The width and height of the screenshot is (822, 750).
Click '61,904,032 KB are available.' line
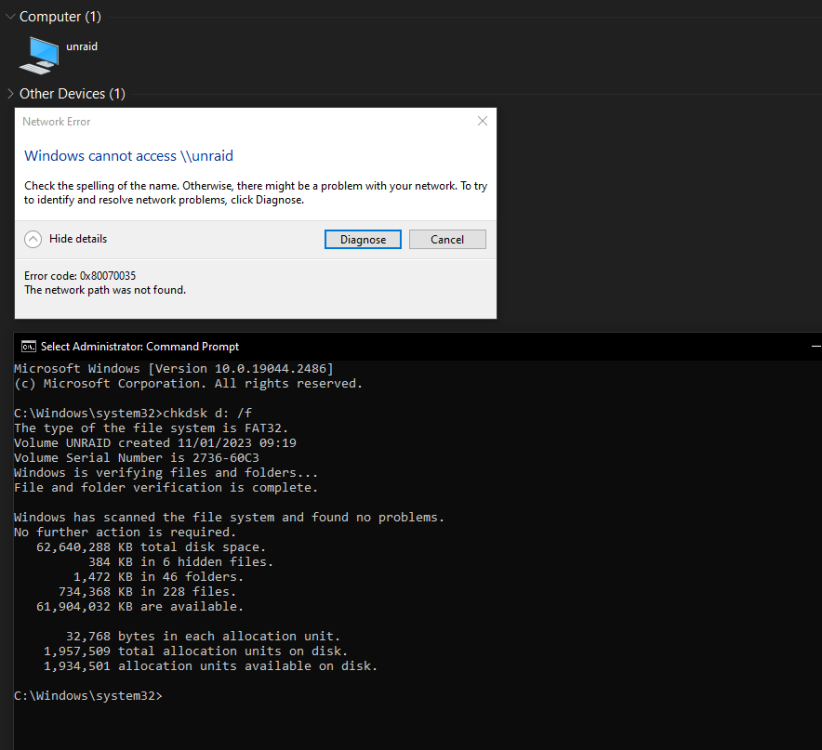[140, 606]
